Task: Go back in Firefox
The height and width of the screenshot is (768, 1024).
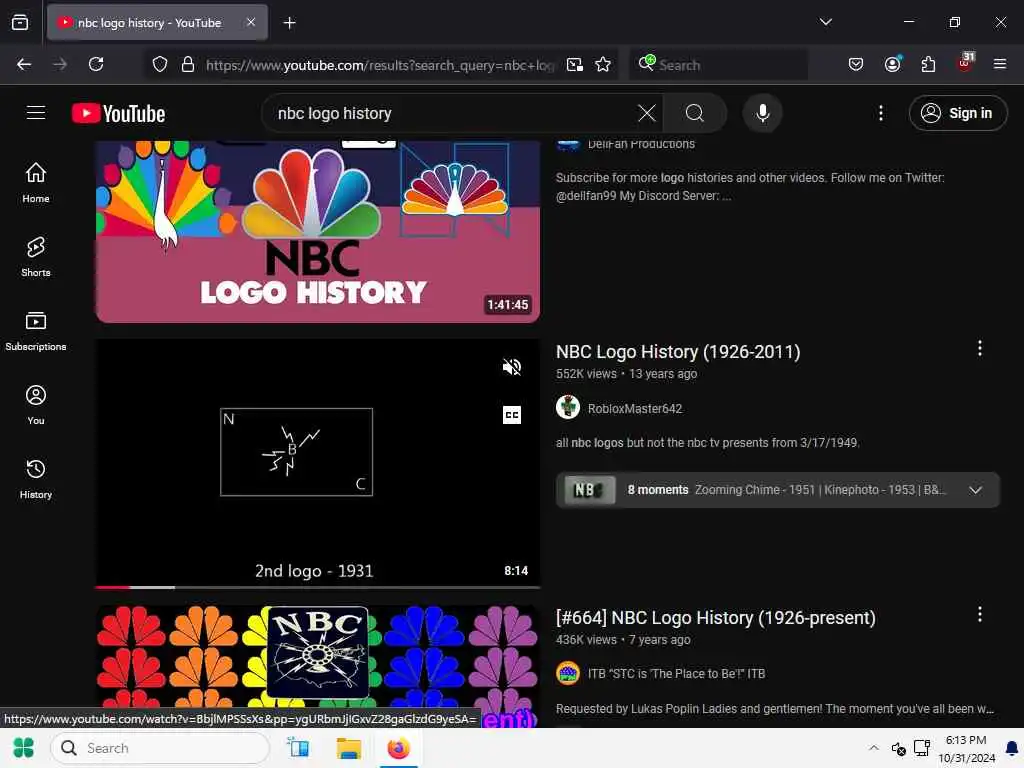Action: 24,64
